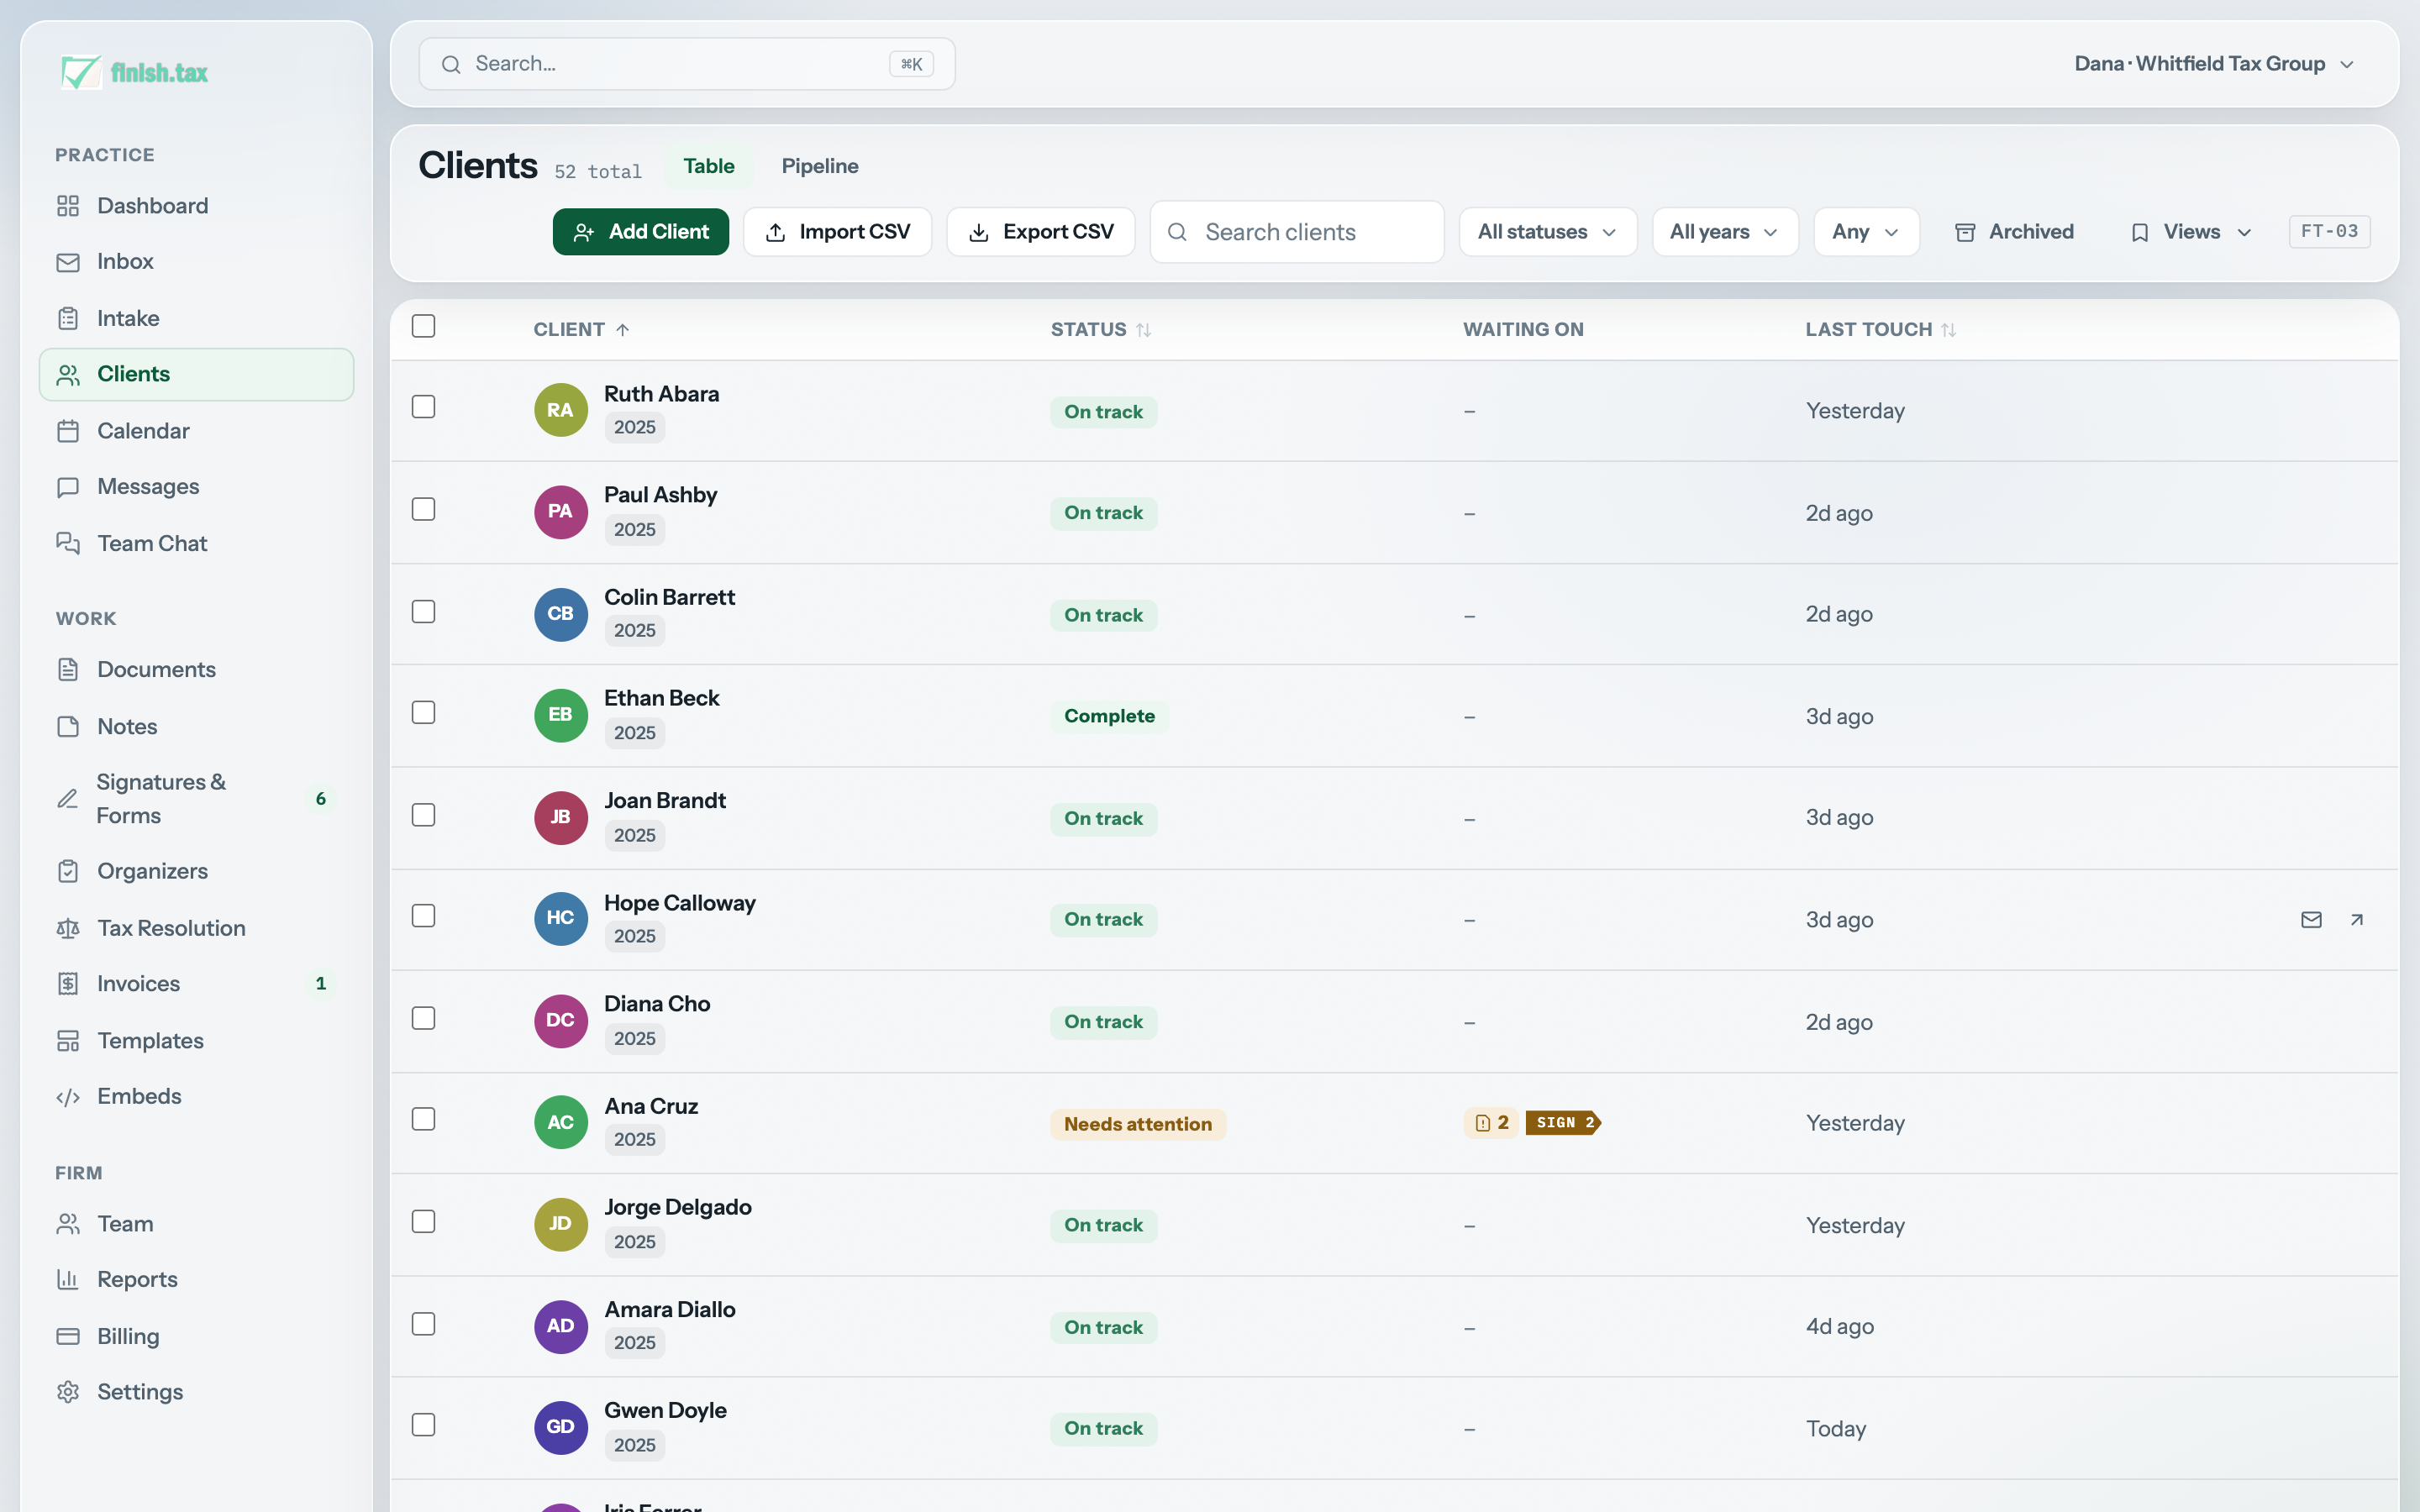Click the open arrow icon on Hope Calloway's row
The height and width of the screenshot is (1512, 2420).
coord(2357,920)
